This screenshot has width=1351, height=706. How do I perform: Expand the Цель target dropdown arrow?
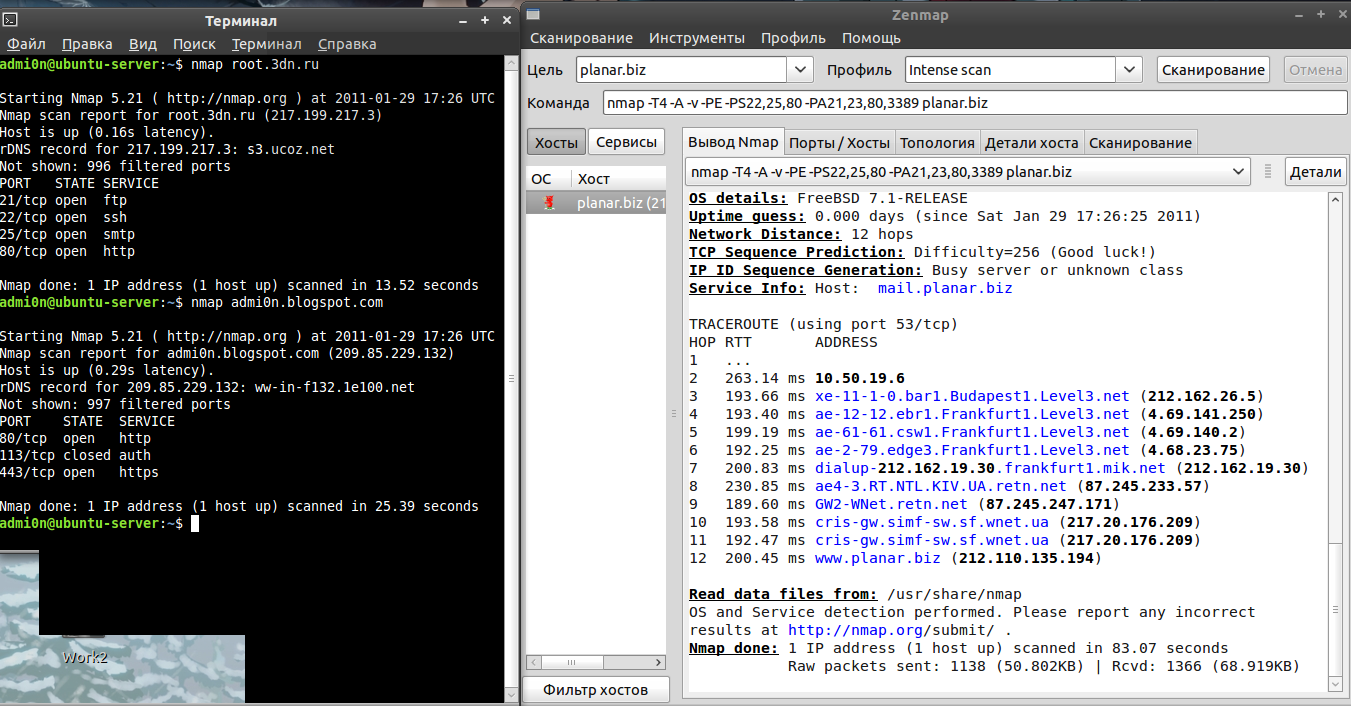tap(800, 70)
